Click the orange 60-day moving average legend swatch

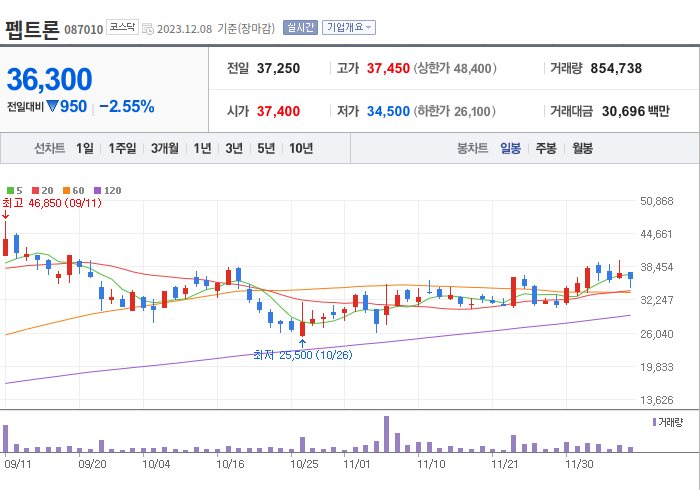[x=67, y=191]
